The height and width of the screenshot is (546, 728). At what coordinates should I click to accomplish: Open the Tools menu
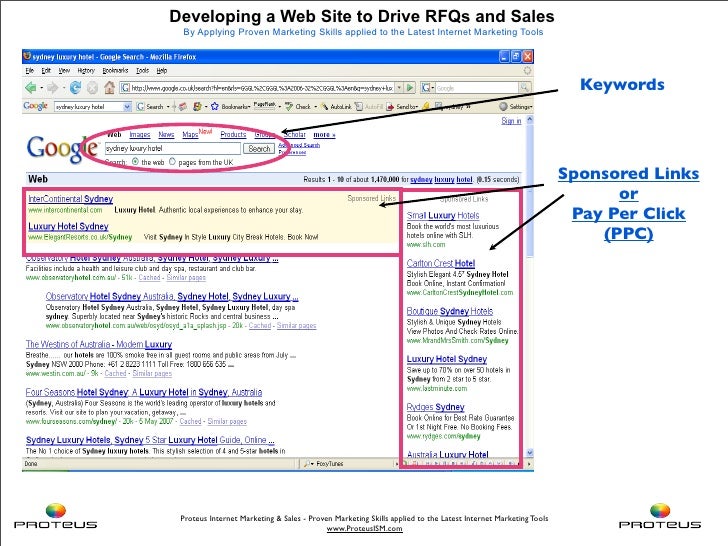143,71
